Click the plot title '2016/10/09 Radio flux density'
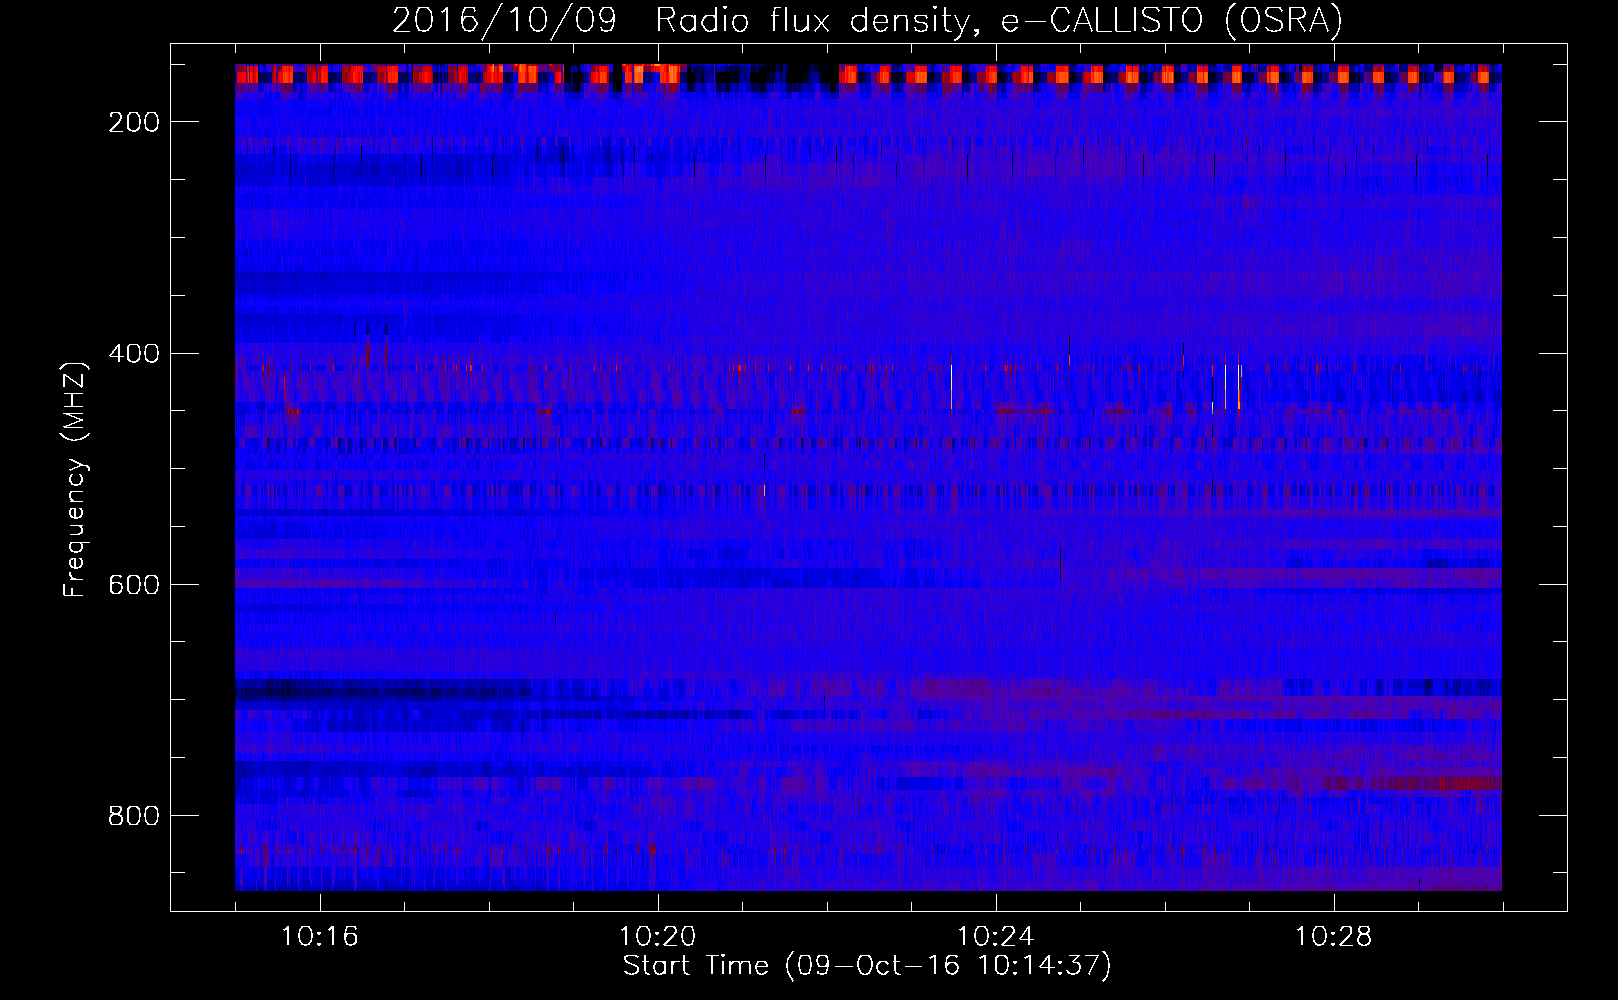Viewport: 1618px width, 1000px height. (866, 21)
